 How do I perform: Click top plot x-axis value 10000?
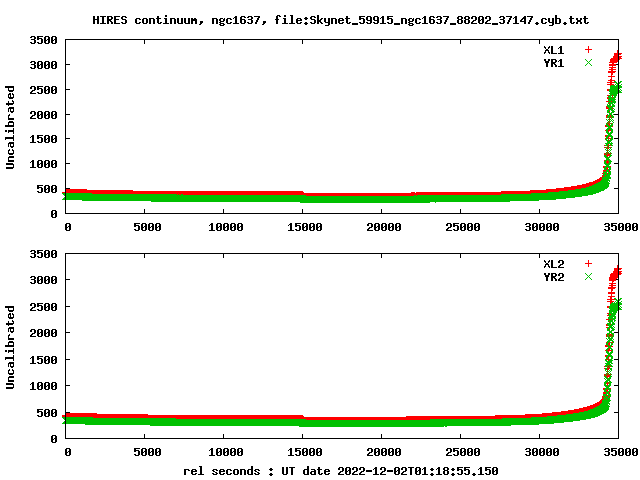coord(226,227)
